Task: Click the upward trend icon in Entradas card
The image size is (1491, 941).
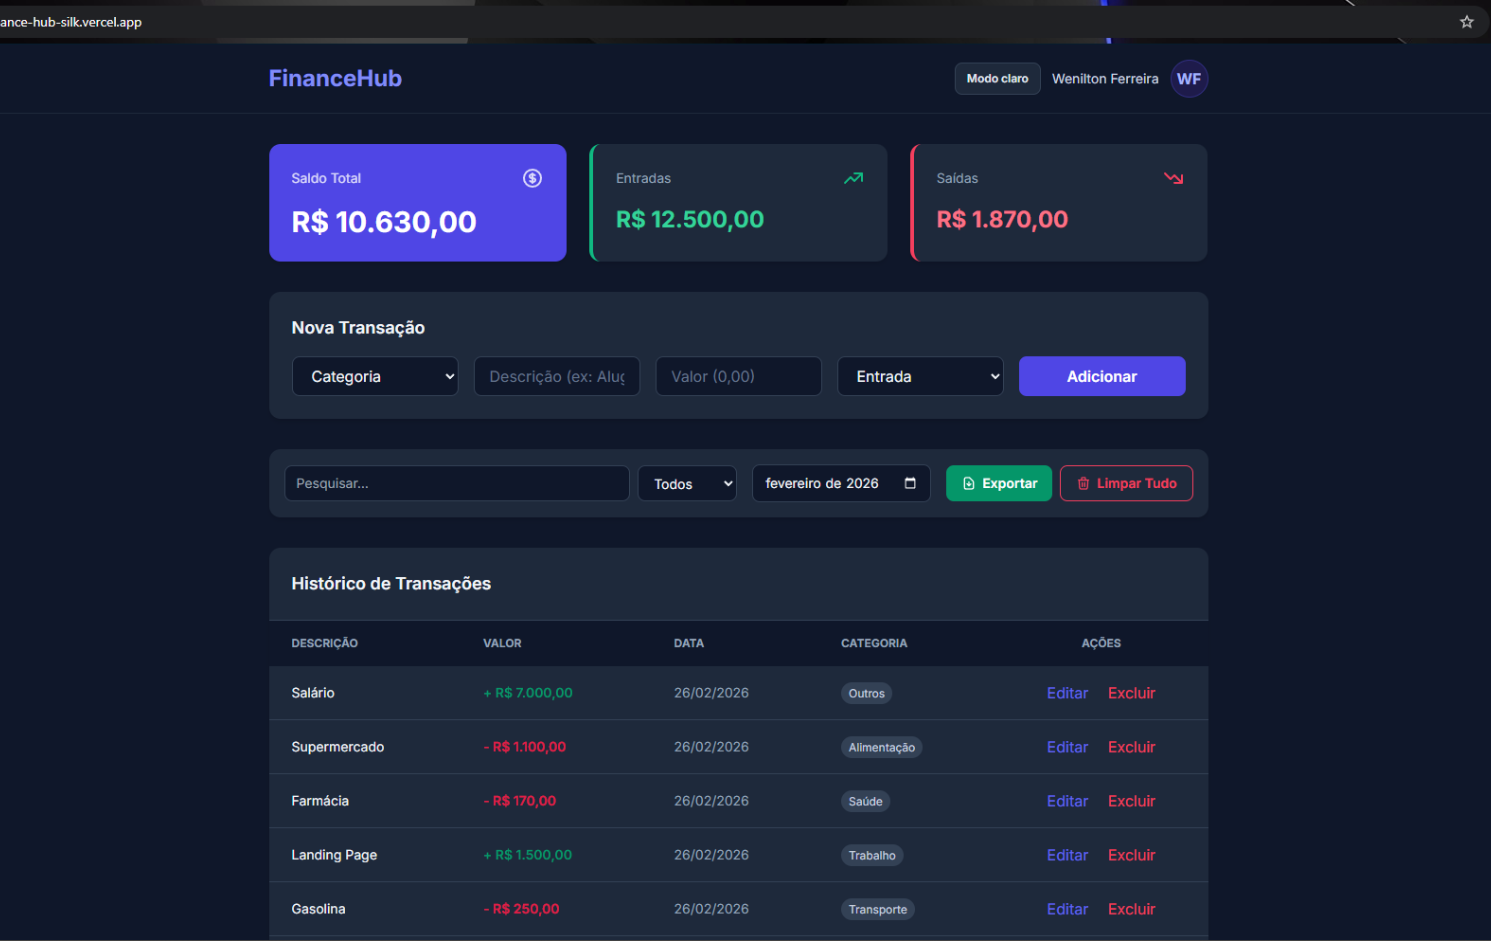Action: (853, 178)
